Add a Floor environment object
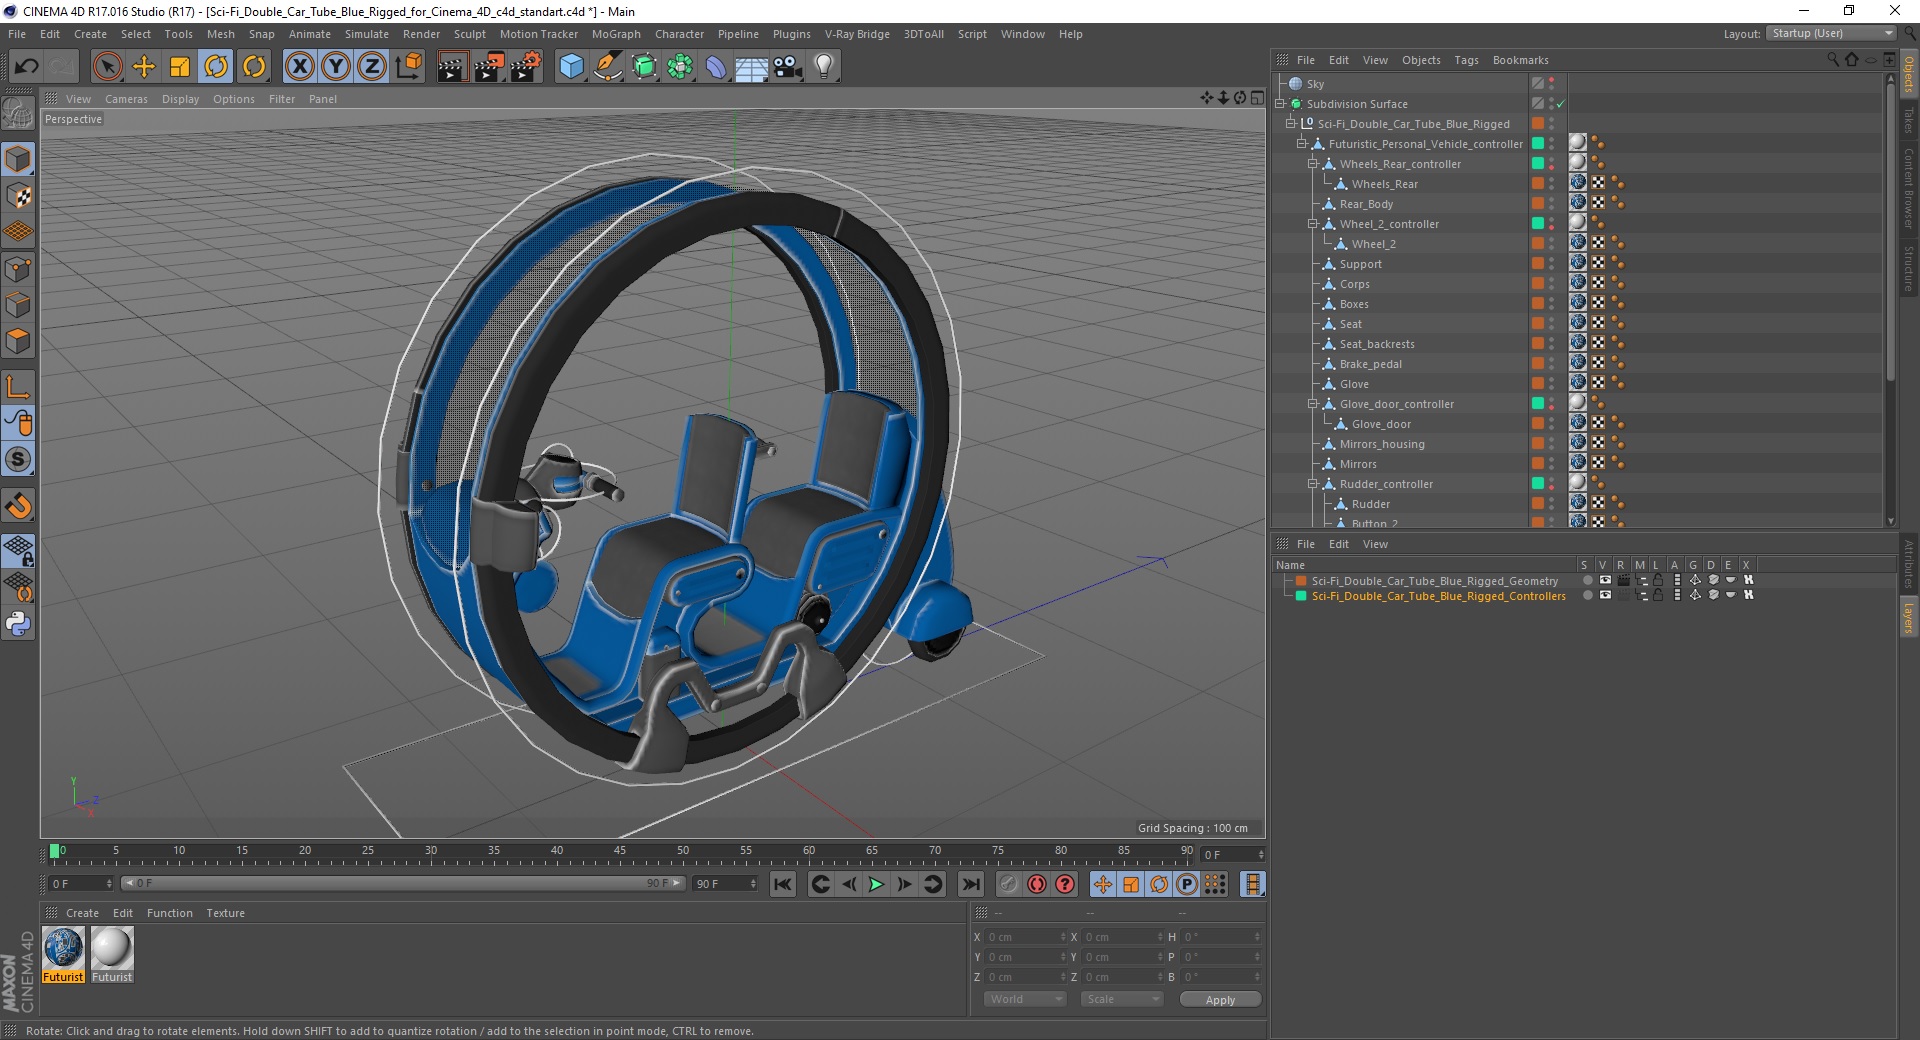This screenshot has height=1040, width=1920. pos(752,67)
